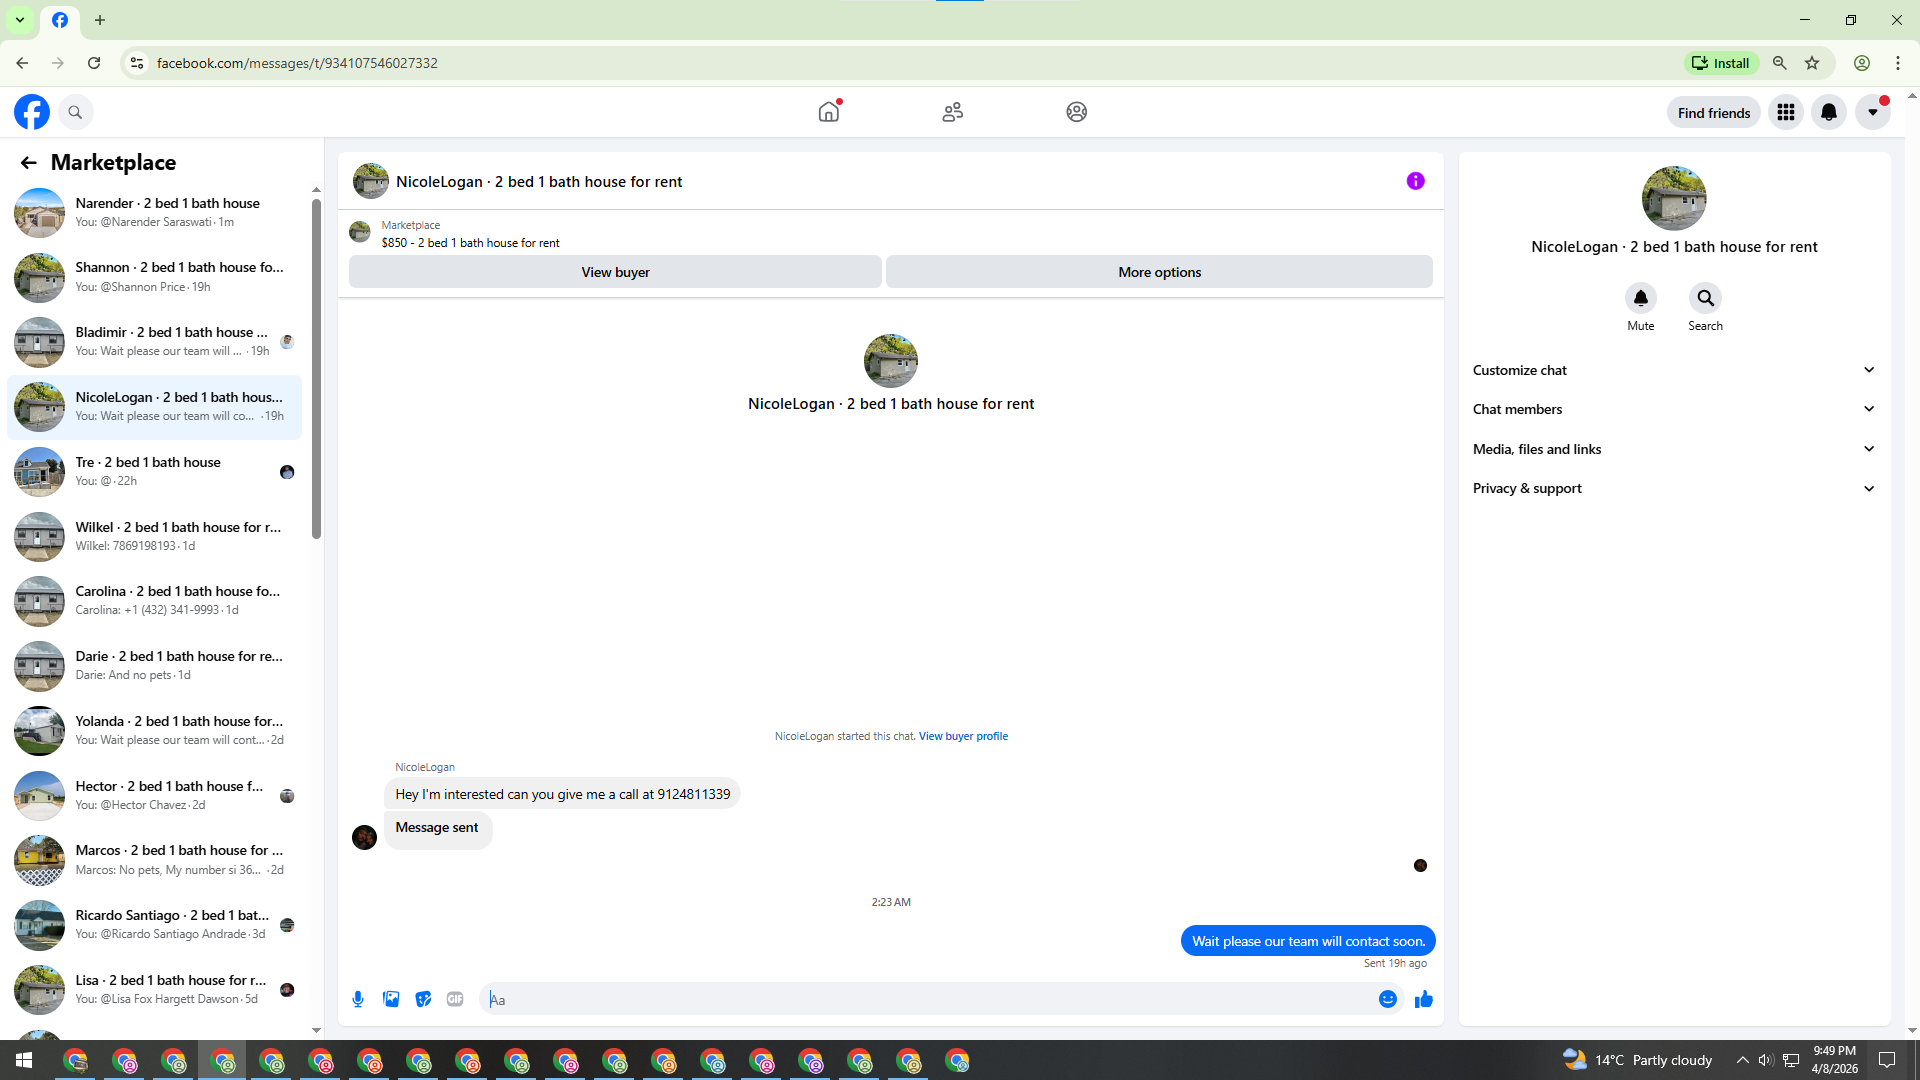Viewport: 1920px width, 1080px height.
Task: Go to Facebook Home tab
Action: [829, 112]
